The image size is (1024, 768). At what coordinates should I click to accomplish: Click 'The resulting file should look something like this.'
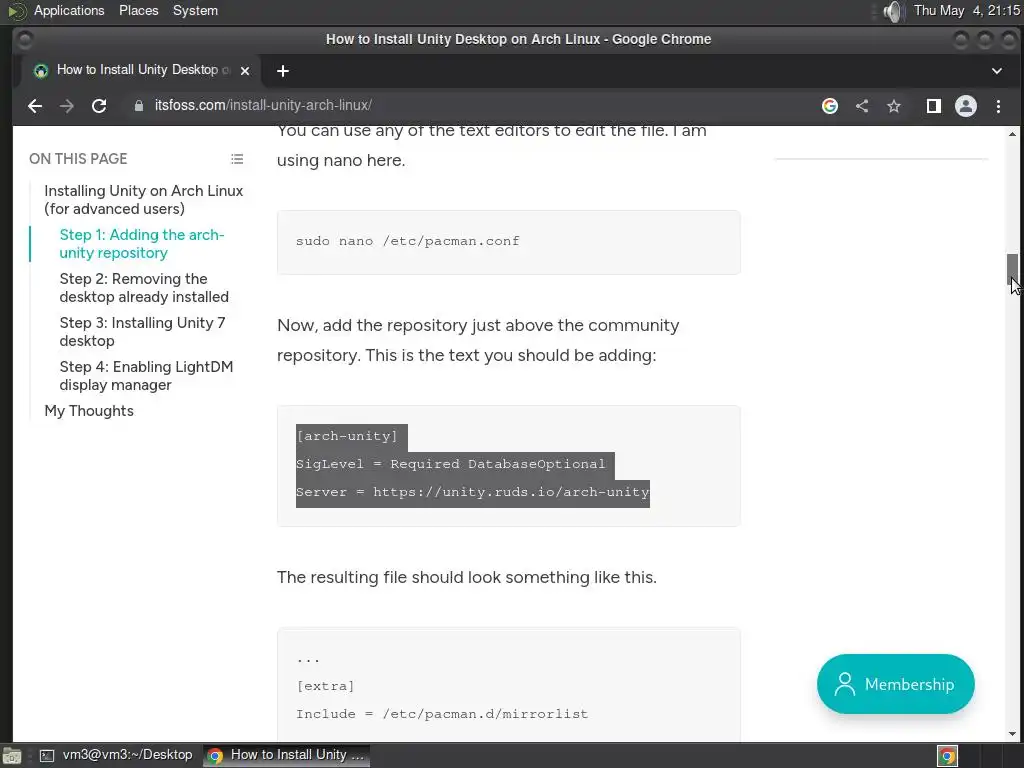pos(467,577)
